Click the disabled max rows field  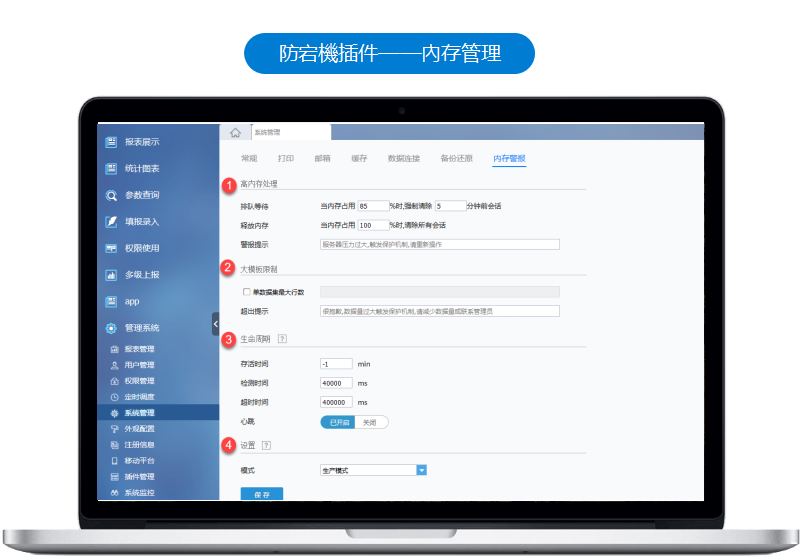[x=440, y=292]
